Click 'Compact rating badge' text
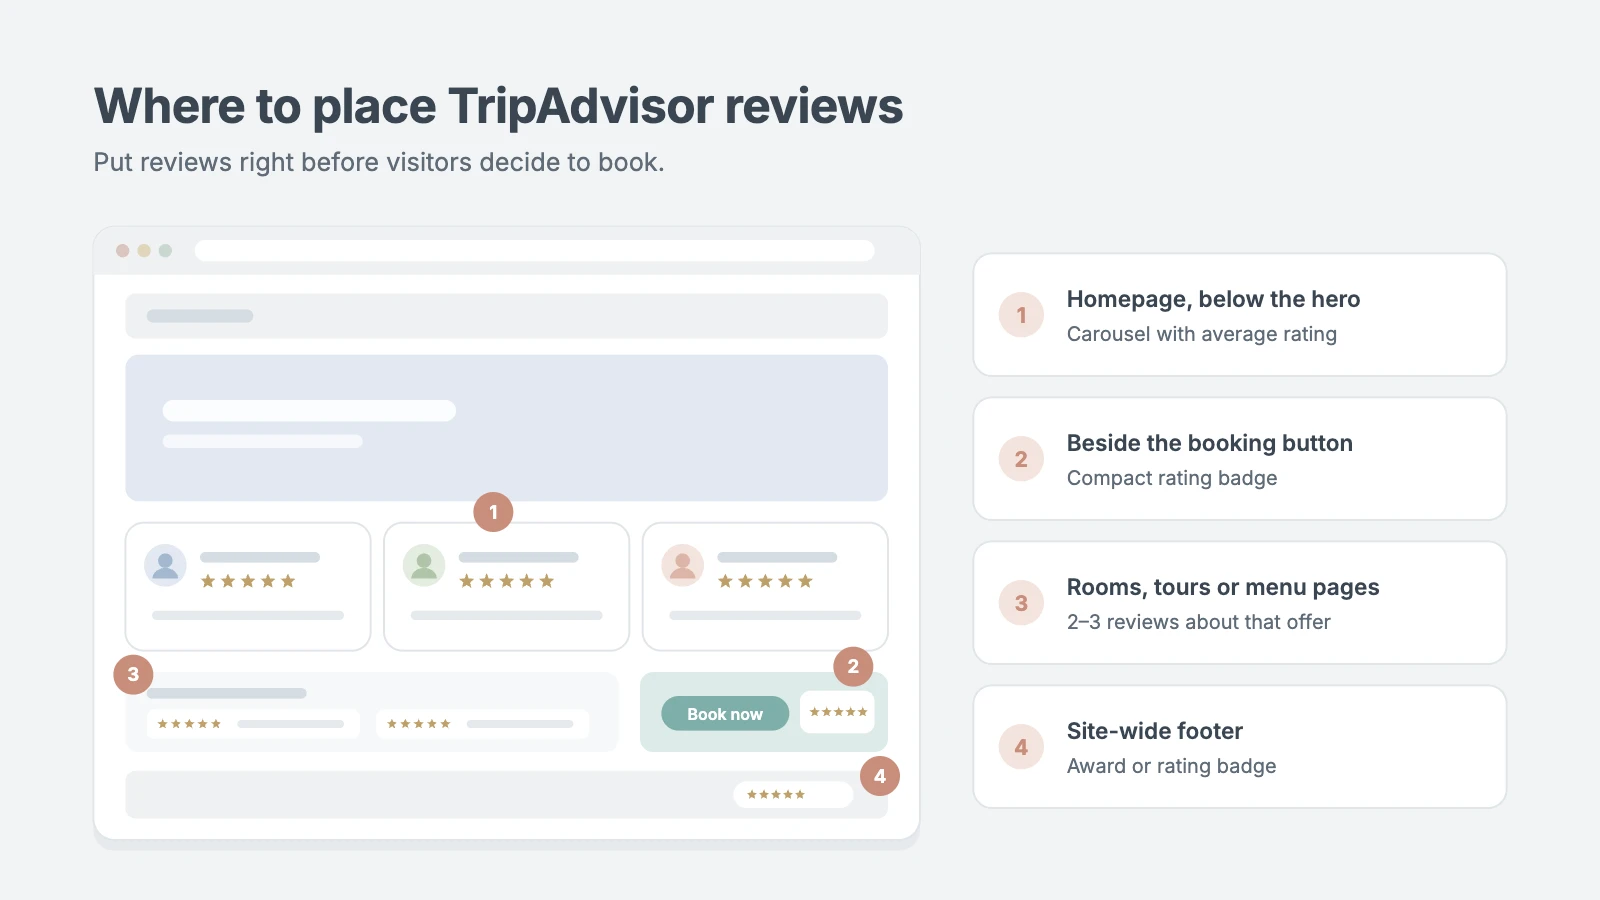 (1172, 478)
